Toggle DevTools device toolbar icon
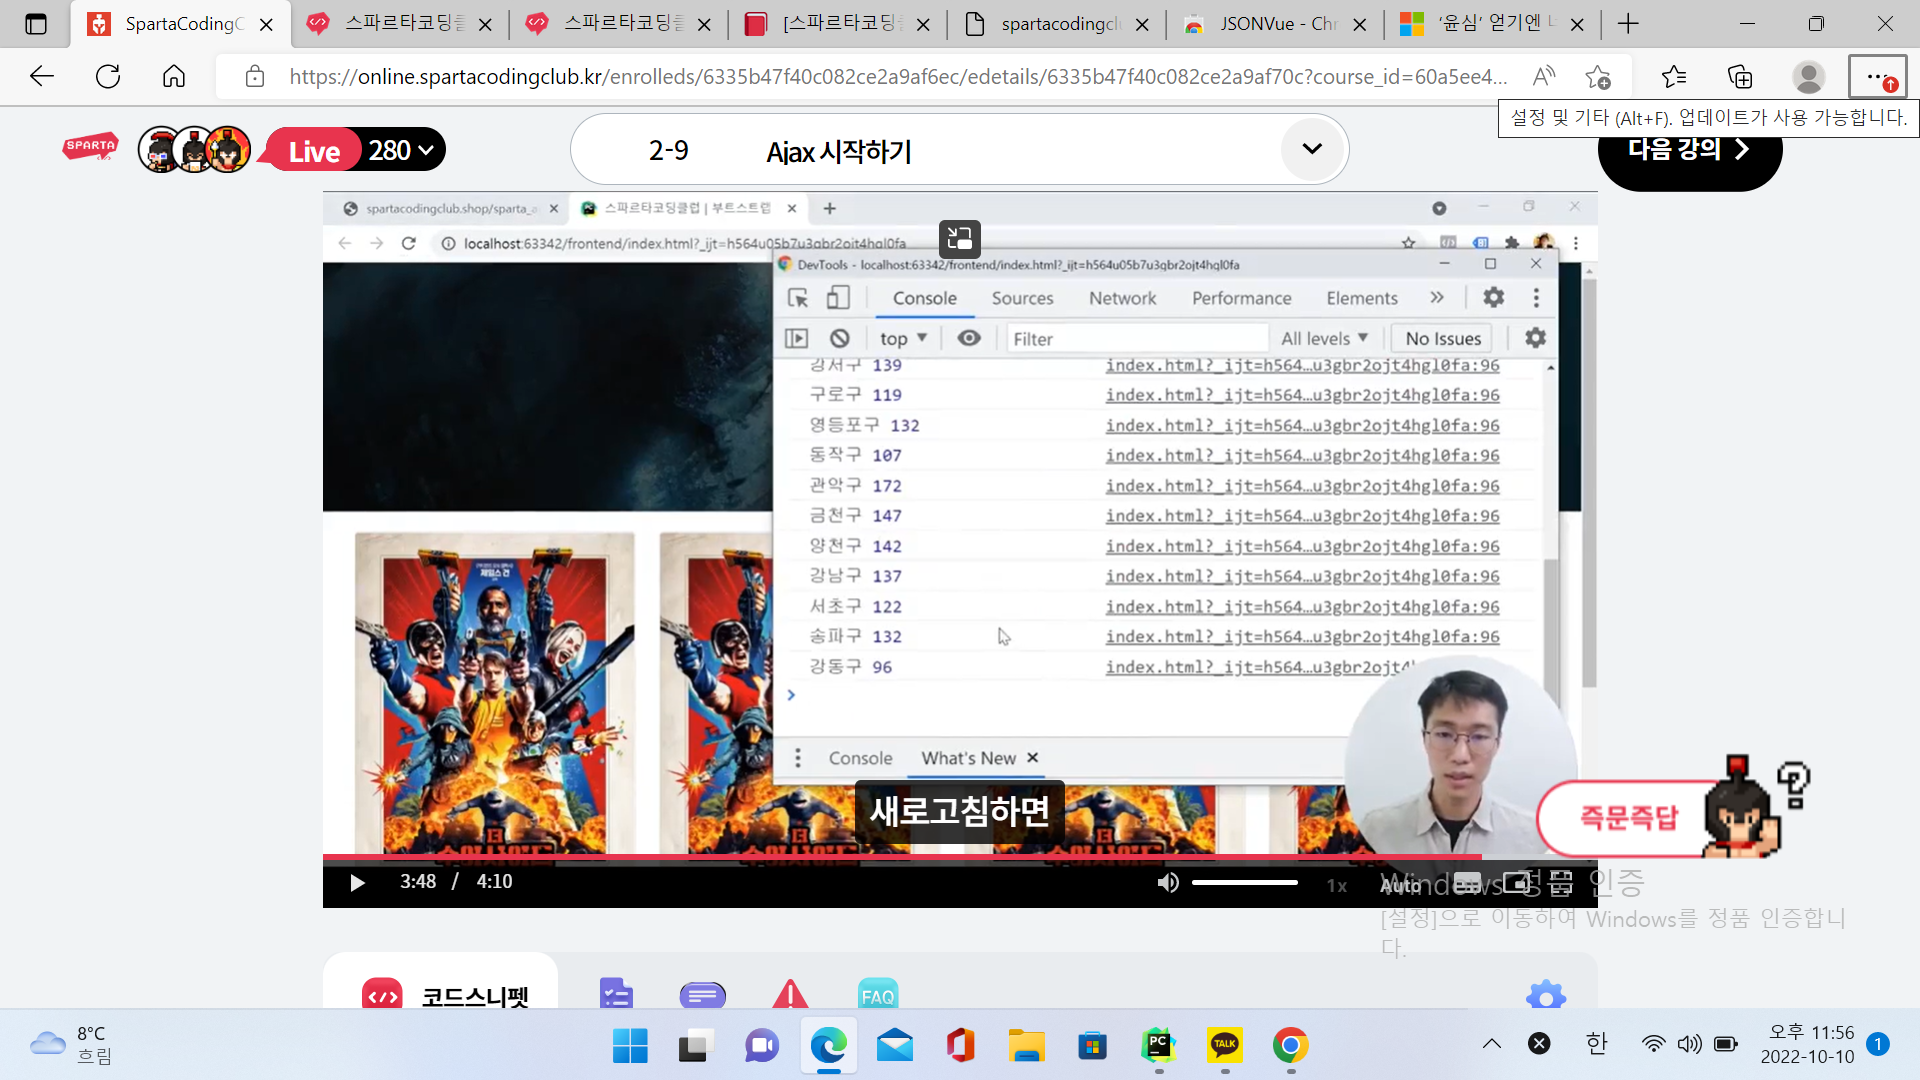 tap(838, 298)
